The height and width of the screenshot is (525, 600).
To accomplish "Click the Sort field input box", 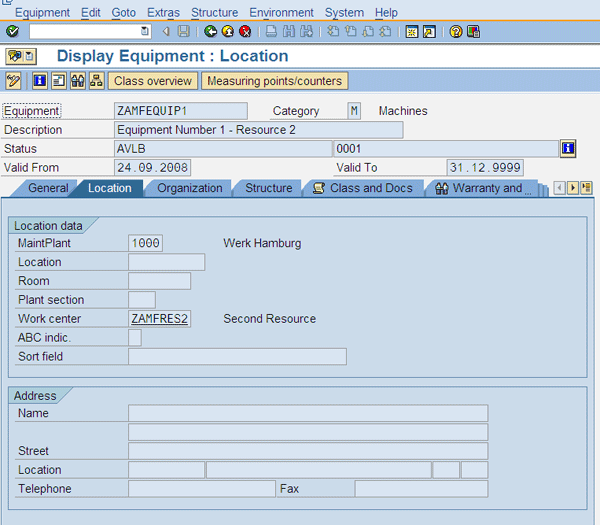I will 237,357.
